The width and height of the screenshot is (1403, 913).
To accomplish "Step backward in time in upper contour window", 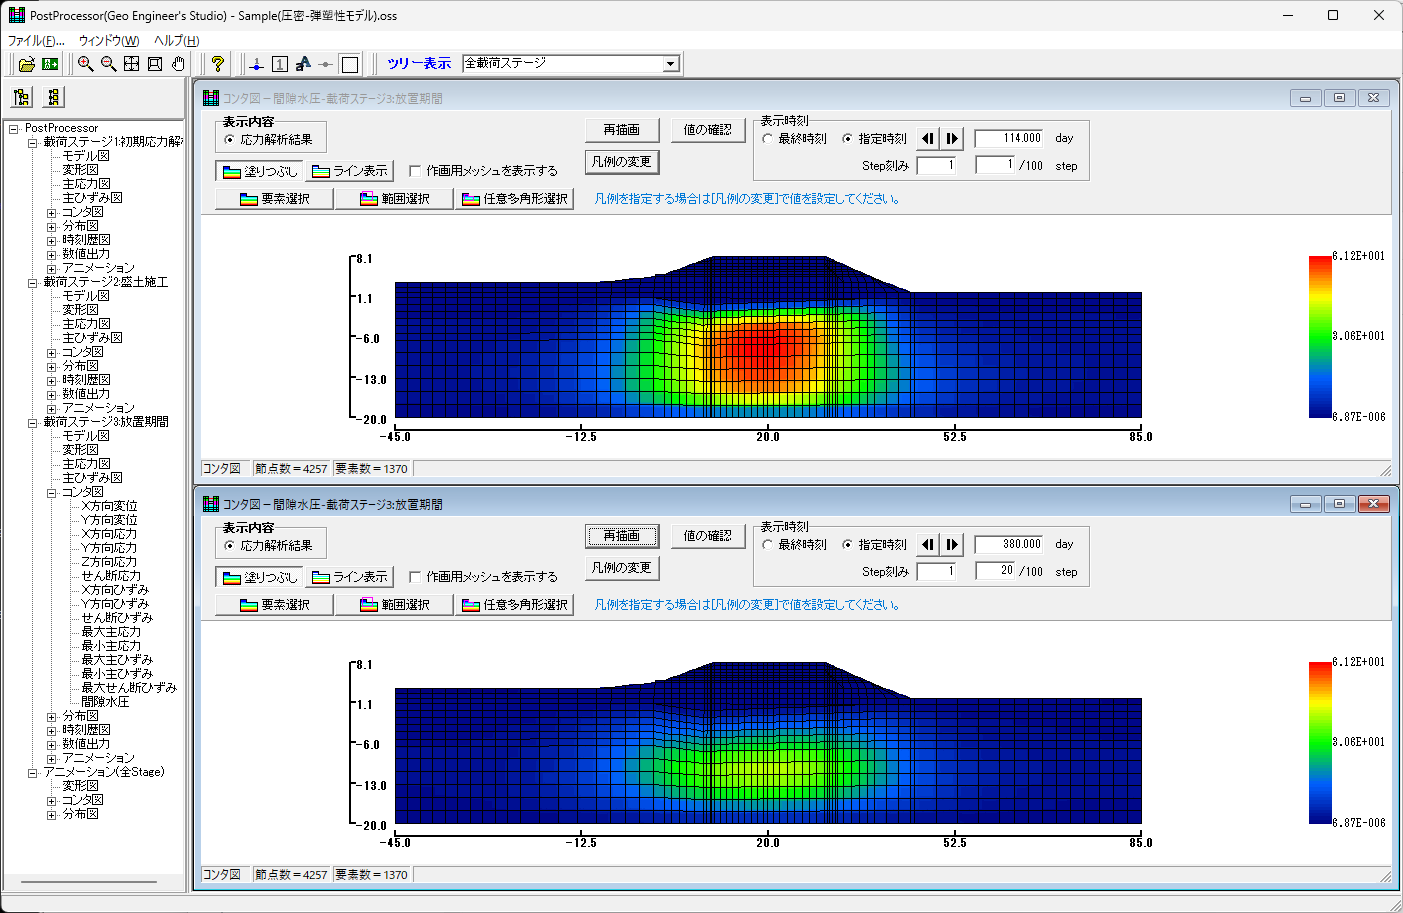I will point(929,138).
